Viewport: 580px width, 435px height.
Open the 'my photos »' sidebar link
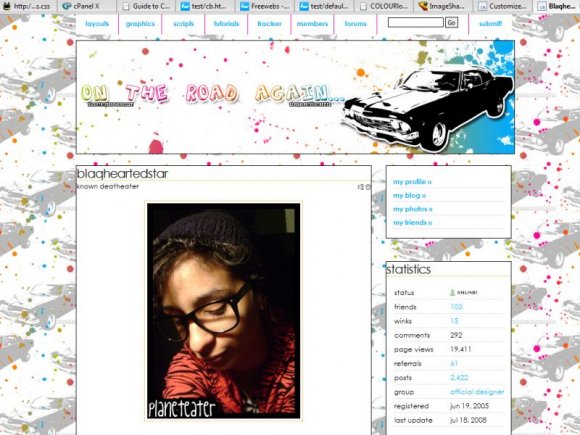click(412, 209)
